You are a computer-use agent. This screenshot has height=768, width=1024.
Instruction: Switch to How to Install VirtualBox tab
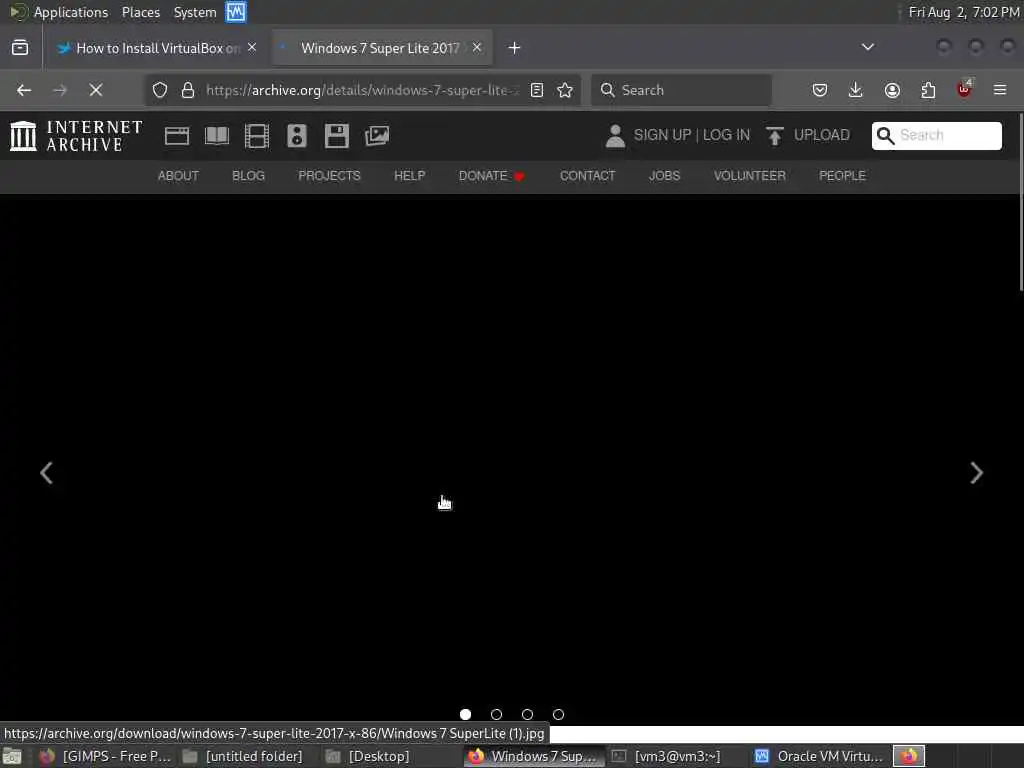(x=157, y=48)
